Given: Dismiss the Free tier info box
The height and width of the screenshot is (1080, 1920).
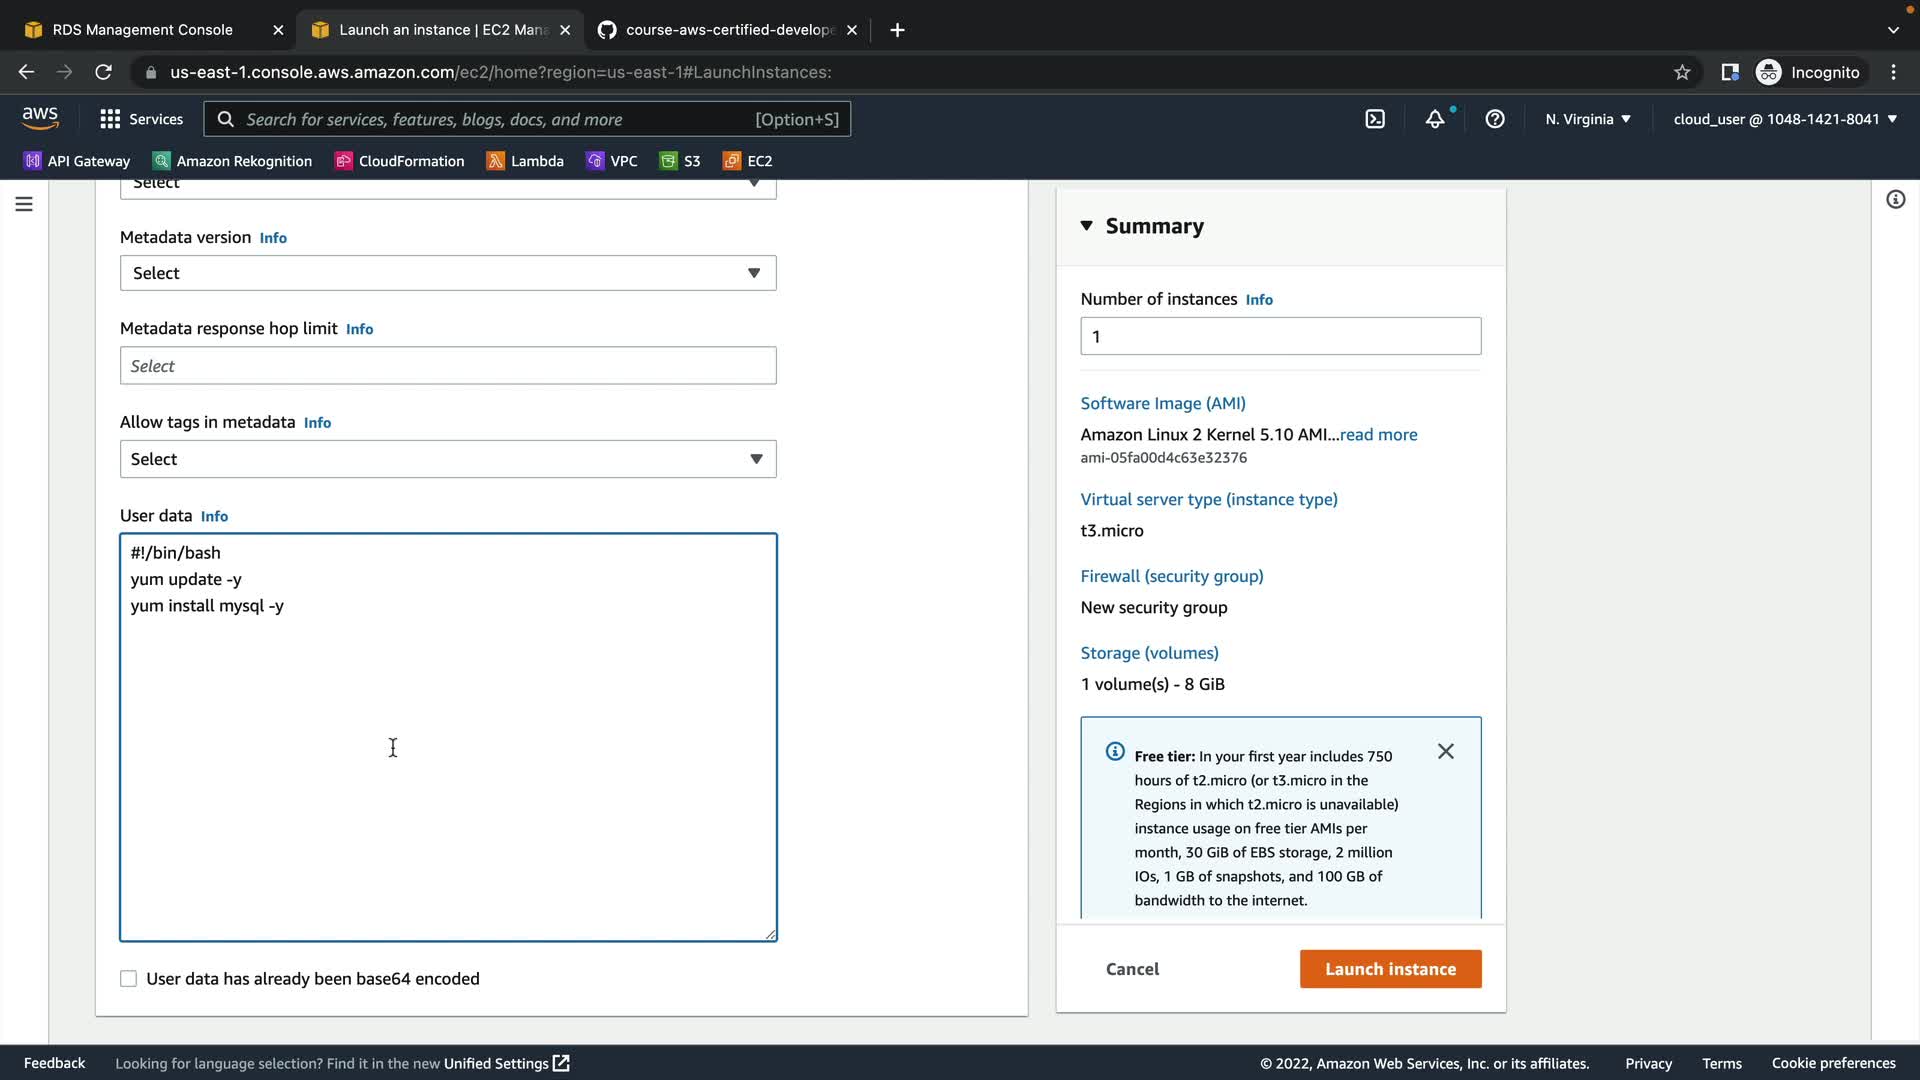Looking at the screenshot, I should [x=1445, y=751].
